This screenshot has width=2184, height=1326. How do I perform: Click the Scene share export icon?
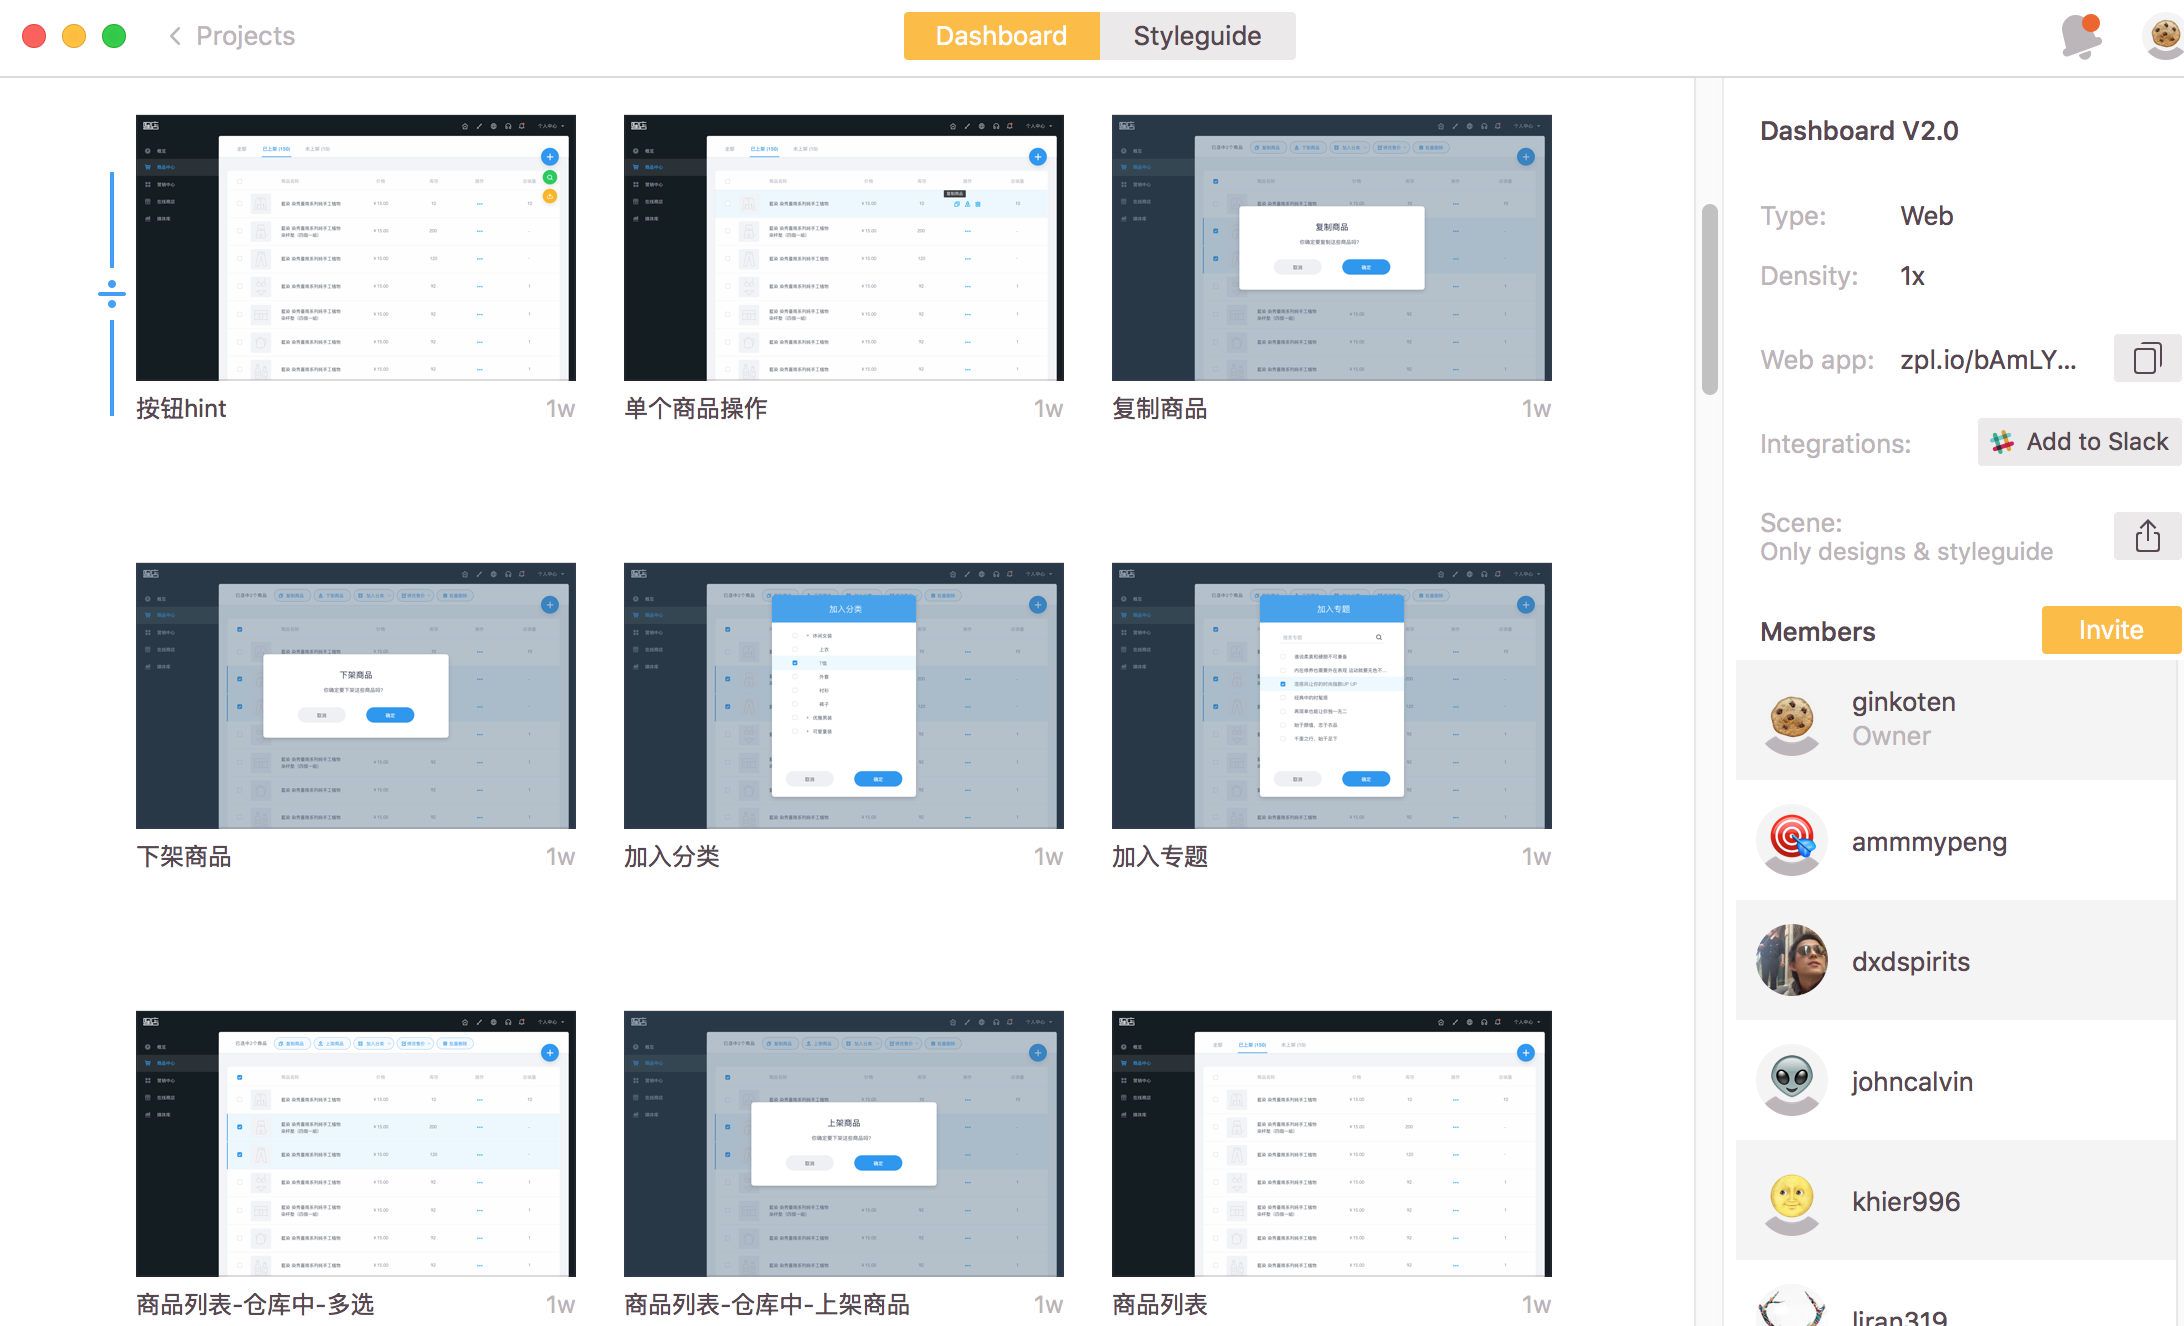tap(2146, 536)
